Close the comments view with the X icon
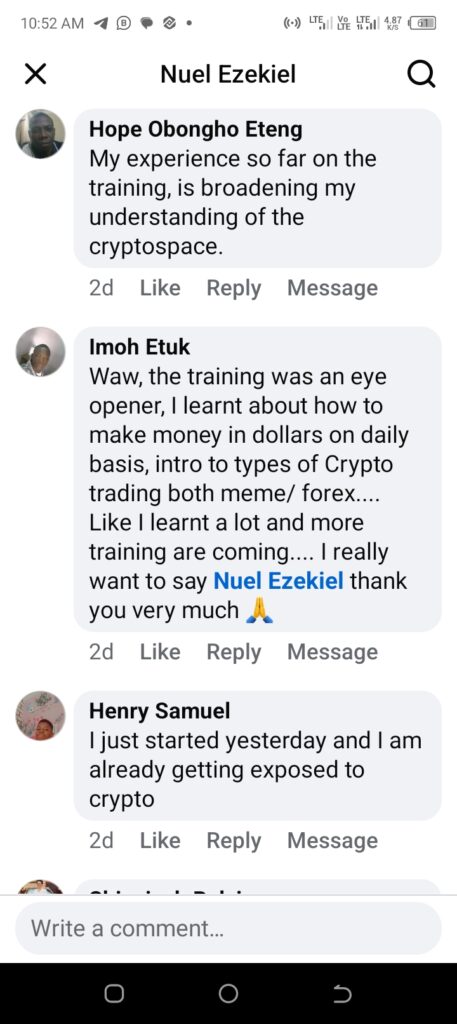Image resolution: width=457 pixels, height=1024 pixels. point(35,74)
